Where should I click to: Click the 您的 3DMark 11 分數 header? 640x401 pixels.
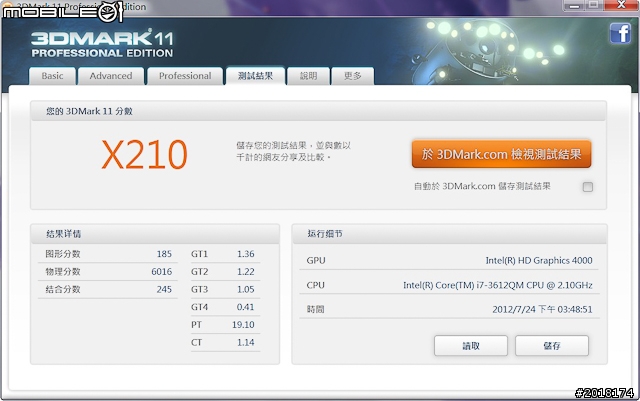pos(318,111)
